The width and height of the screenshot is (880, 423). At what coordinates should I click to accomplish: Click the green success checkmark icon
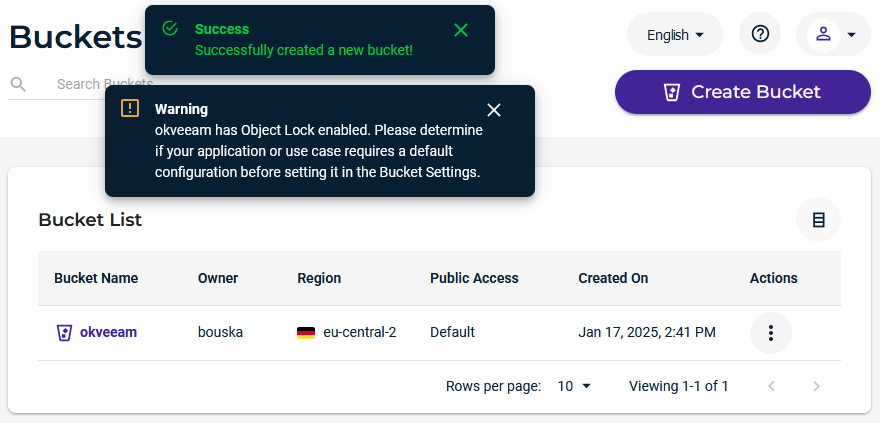pos(170,30)
